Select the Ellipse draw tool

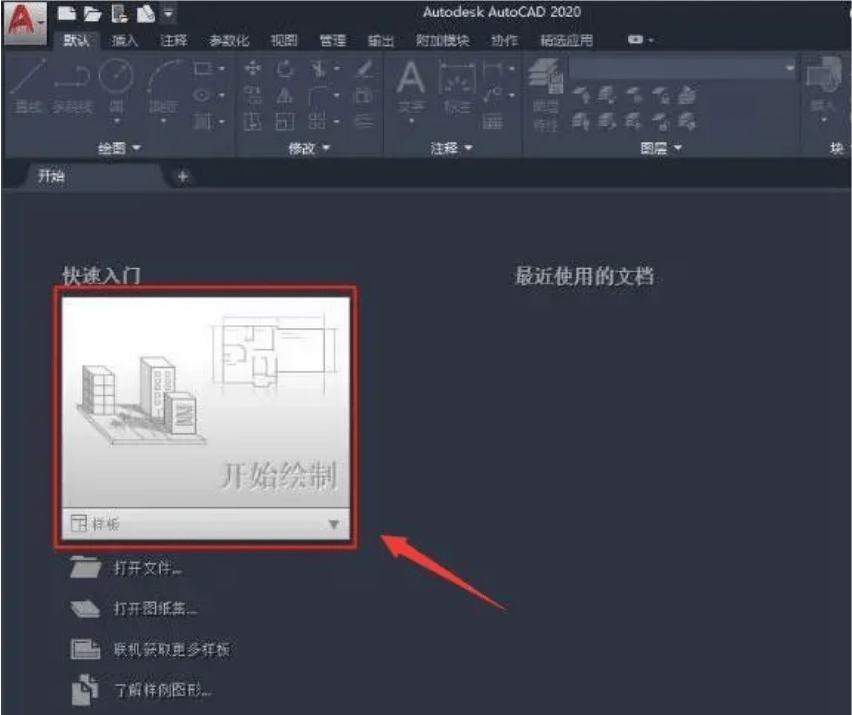click(x=202, y=96)
